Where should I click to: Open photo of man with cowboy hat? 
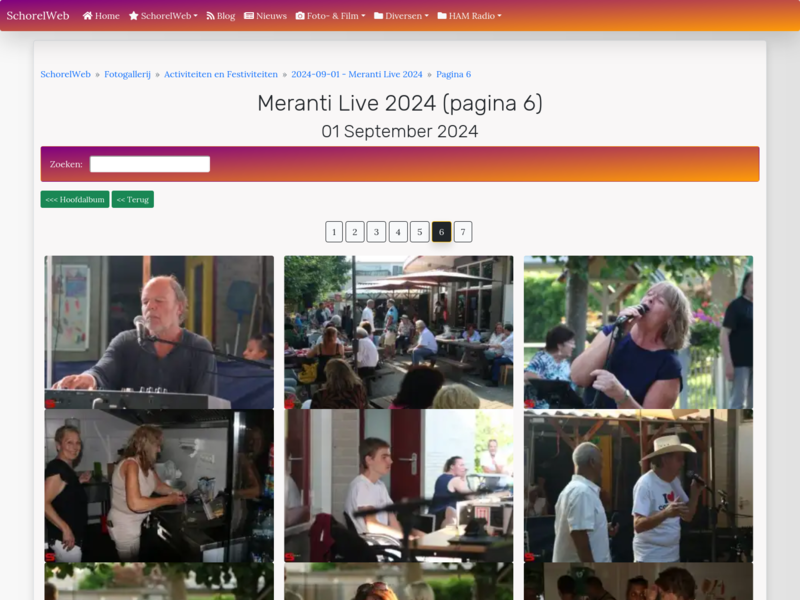pos(638,486)
